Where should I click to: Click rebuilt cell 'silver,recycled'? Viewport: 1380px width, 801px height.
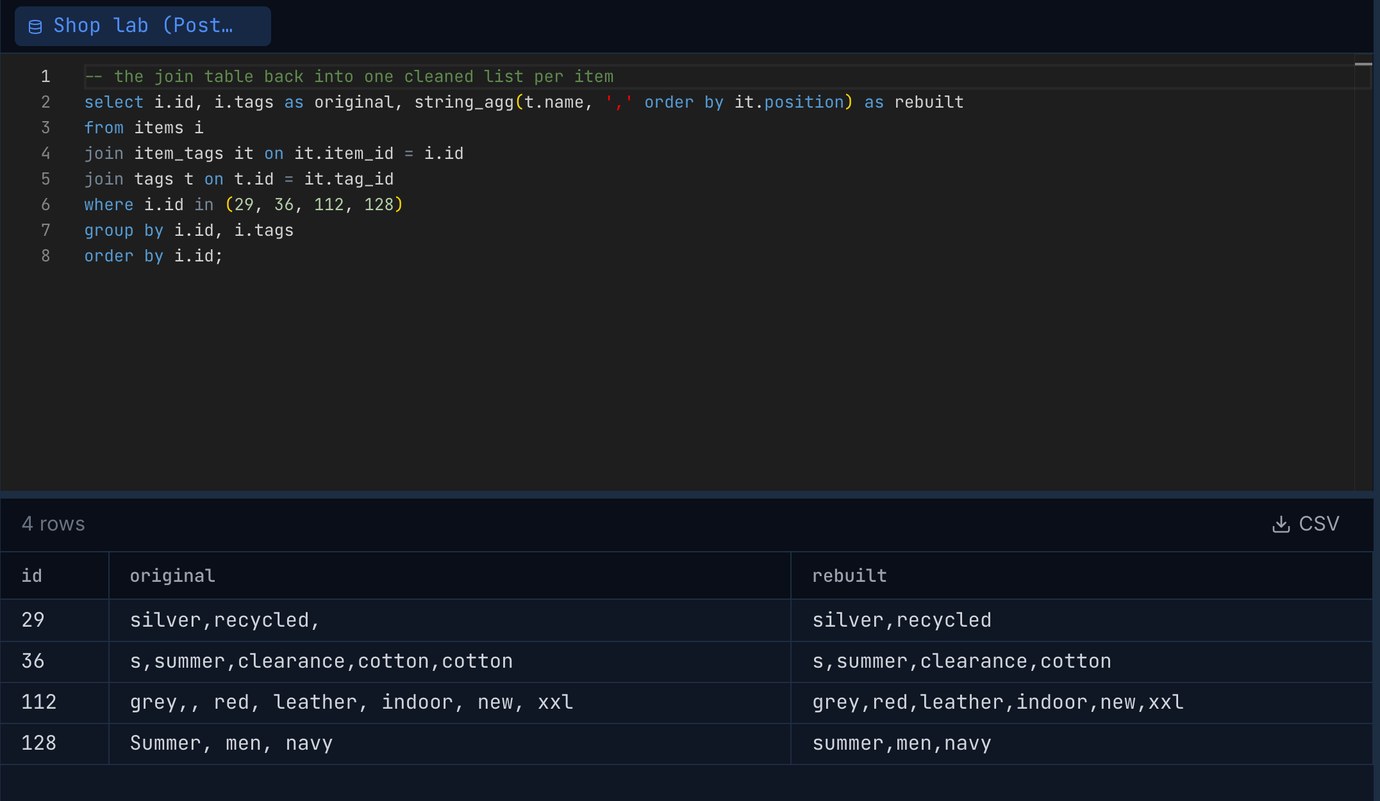click(1082, 620)
